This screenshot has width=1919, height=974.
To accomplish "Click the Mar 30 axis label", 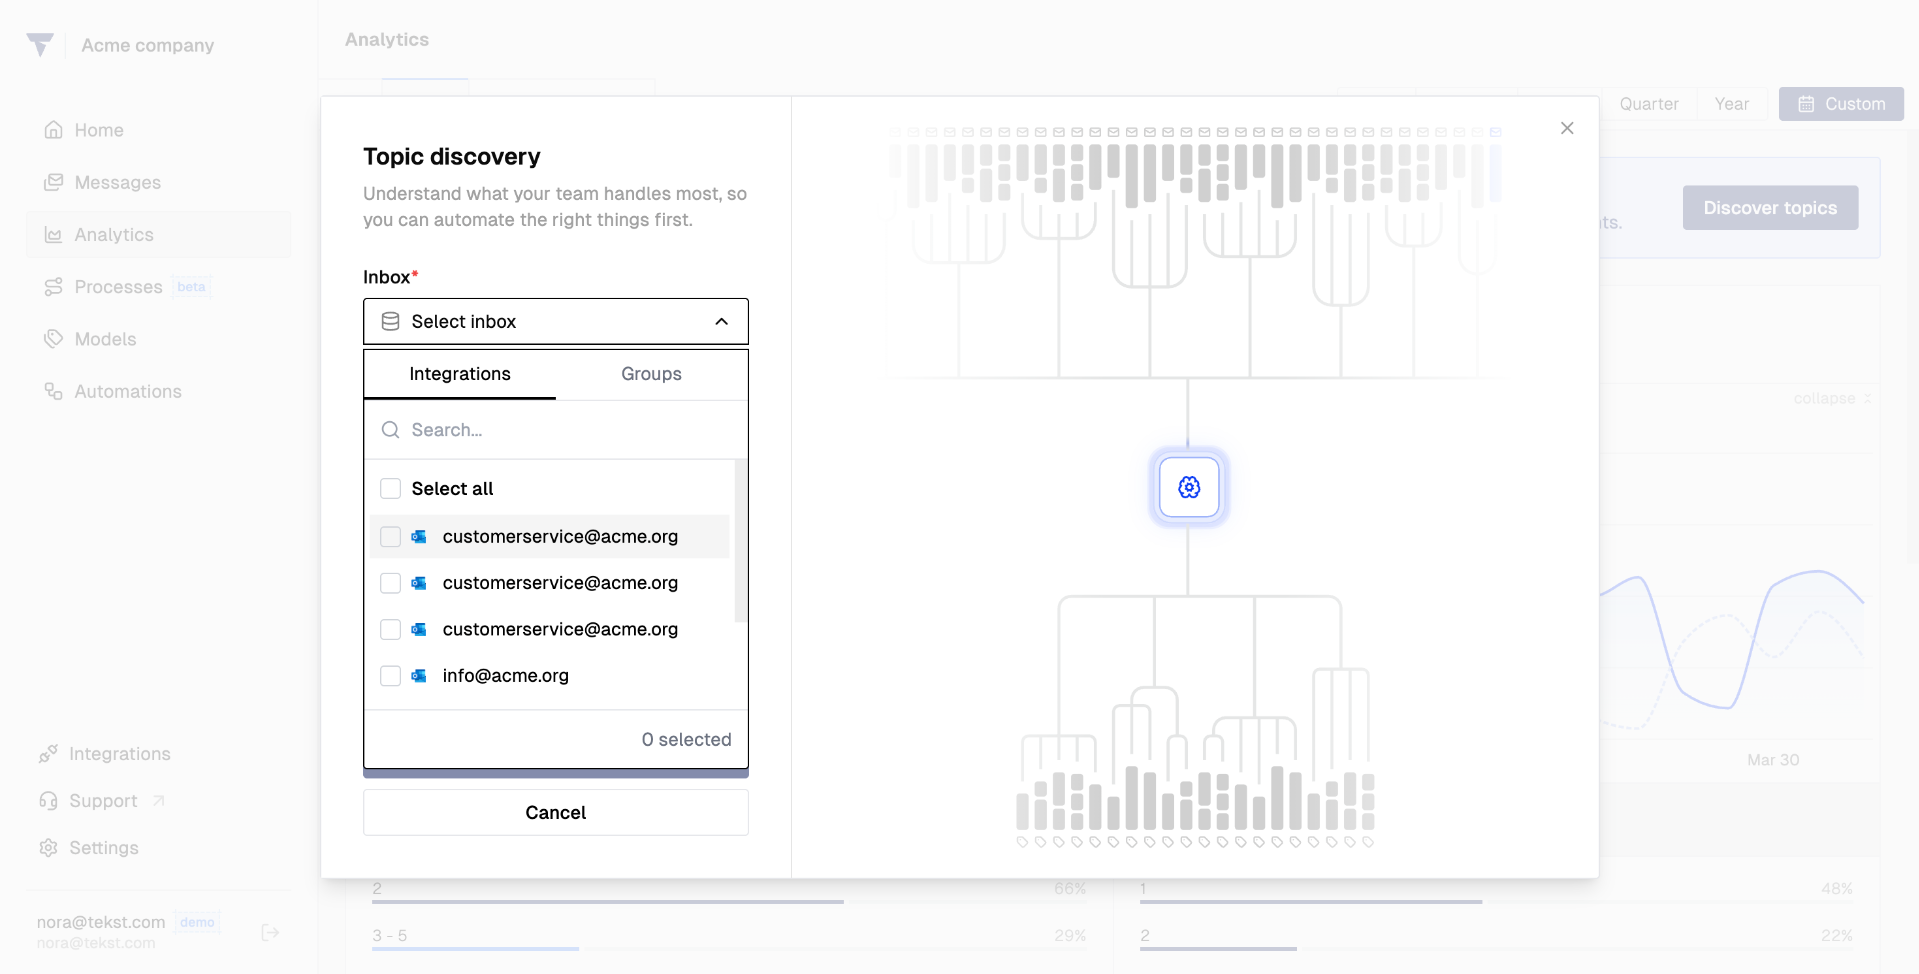I will (x=1773, y=760).
